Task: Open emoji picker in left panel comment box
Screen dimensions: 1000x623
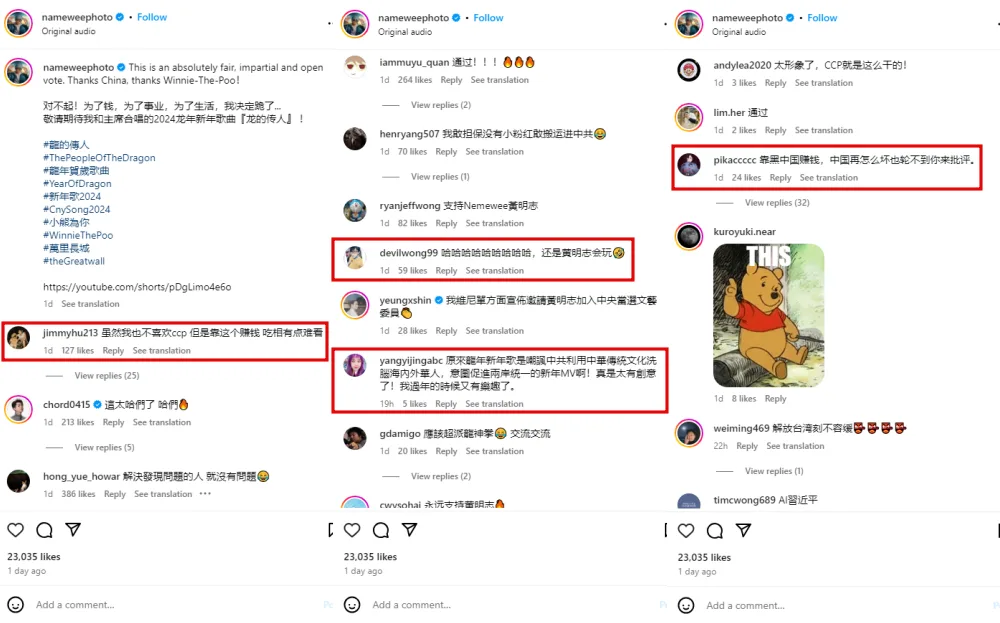Action: click(x=15, y=605)
